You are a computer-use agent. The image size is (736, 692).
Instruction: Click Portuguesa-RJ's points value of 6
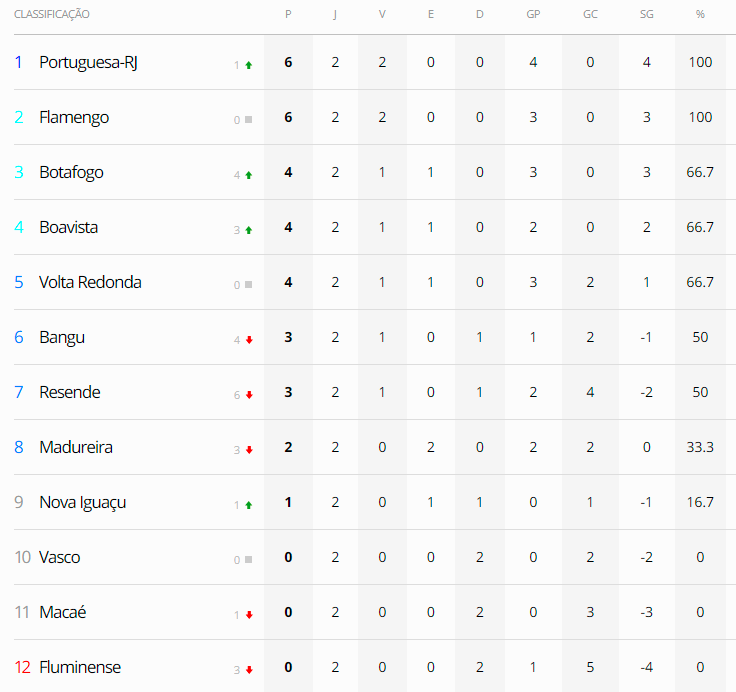click(288, 62)
